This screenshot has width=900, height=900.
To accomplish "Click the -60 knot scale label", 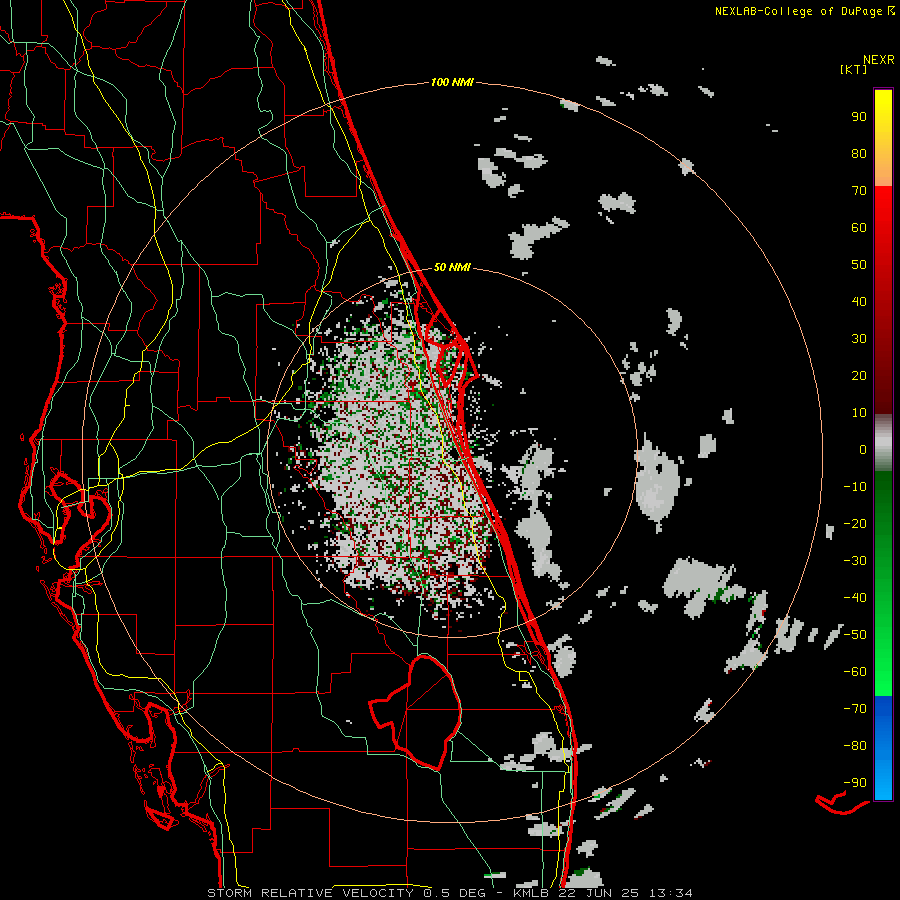I will pos(855,672).
